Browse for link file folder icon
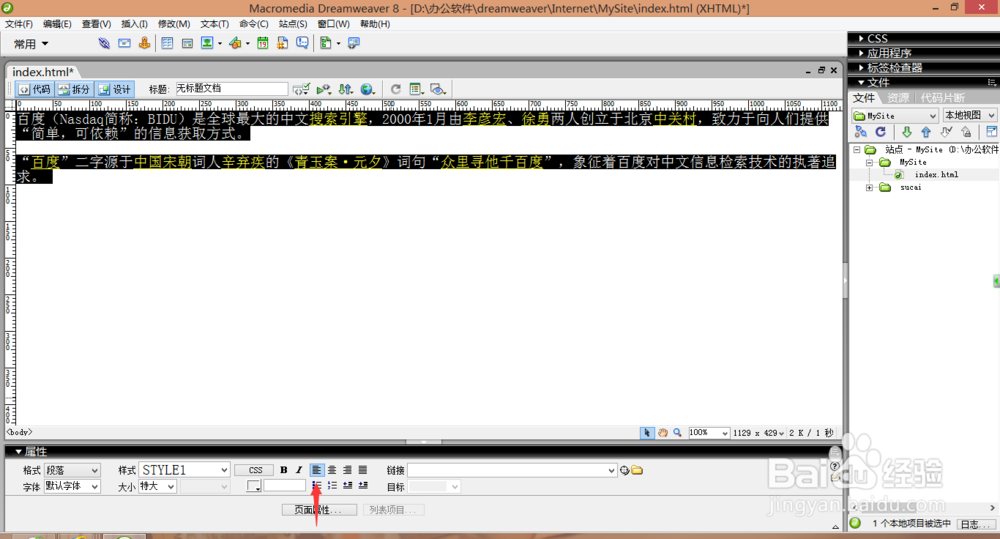 tap(637, 471)
